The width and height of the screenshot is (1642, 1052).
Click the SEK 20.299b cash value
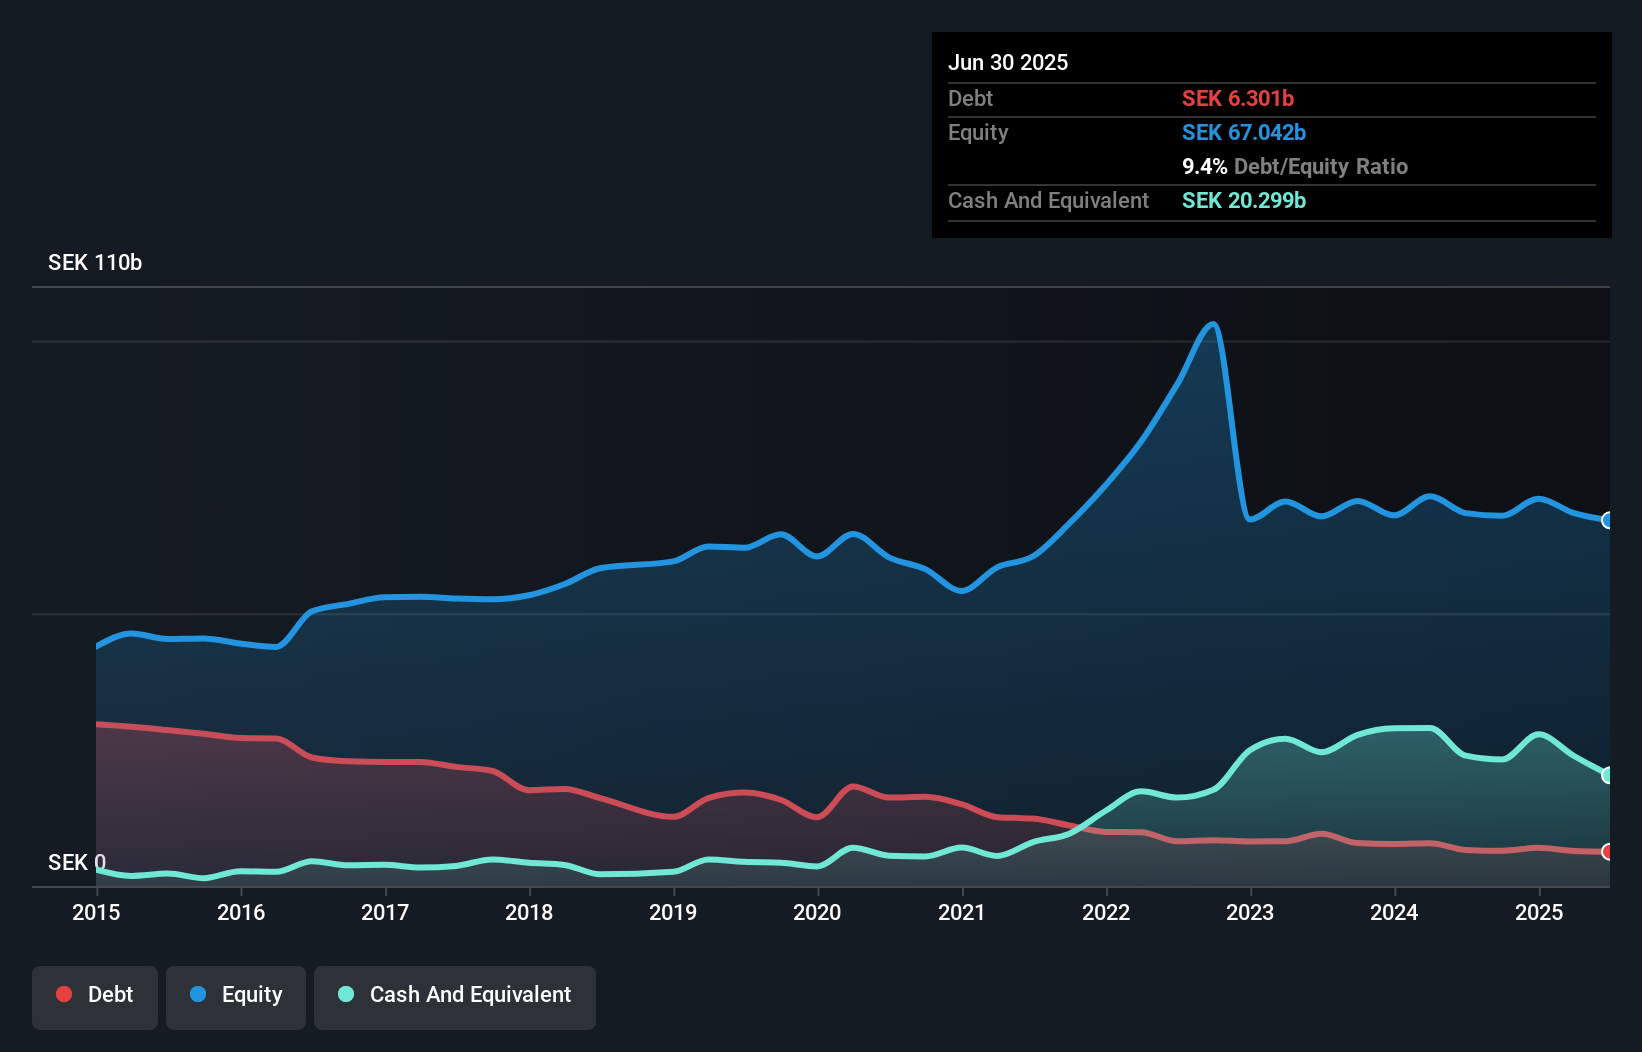tap(1244, 200)
